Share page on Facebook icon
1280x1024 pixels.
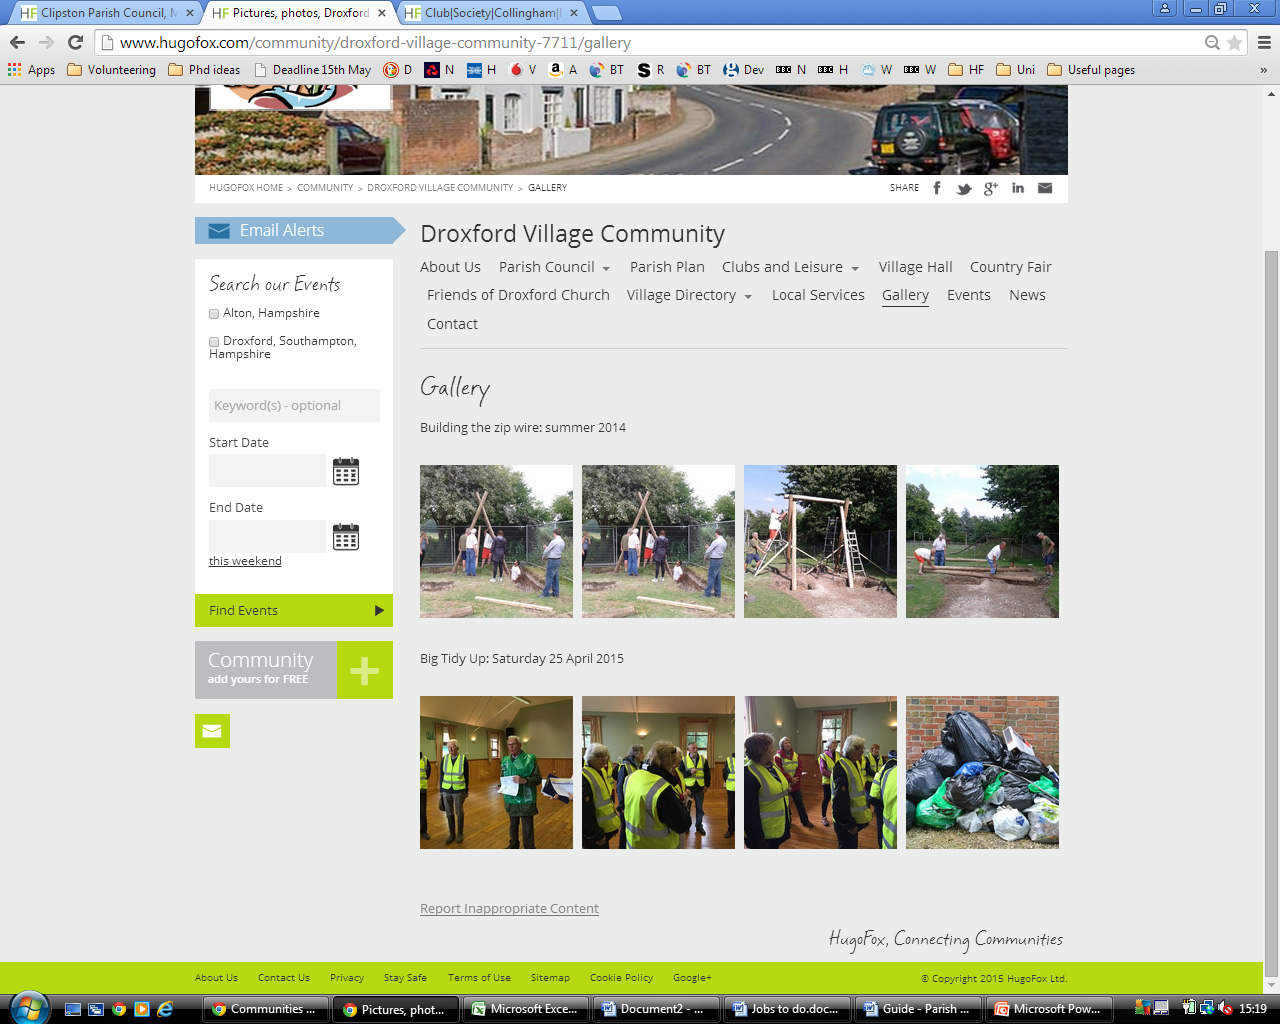point(937,188)
